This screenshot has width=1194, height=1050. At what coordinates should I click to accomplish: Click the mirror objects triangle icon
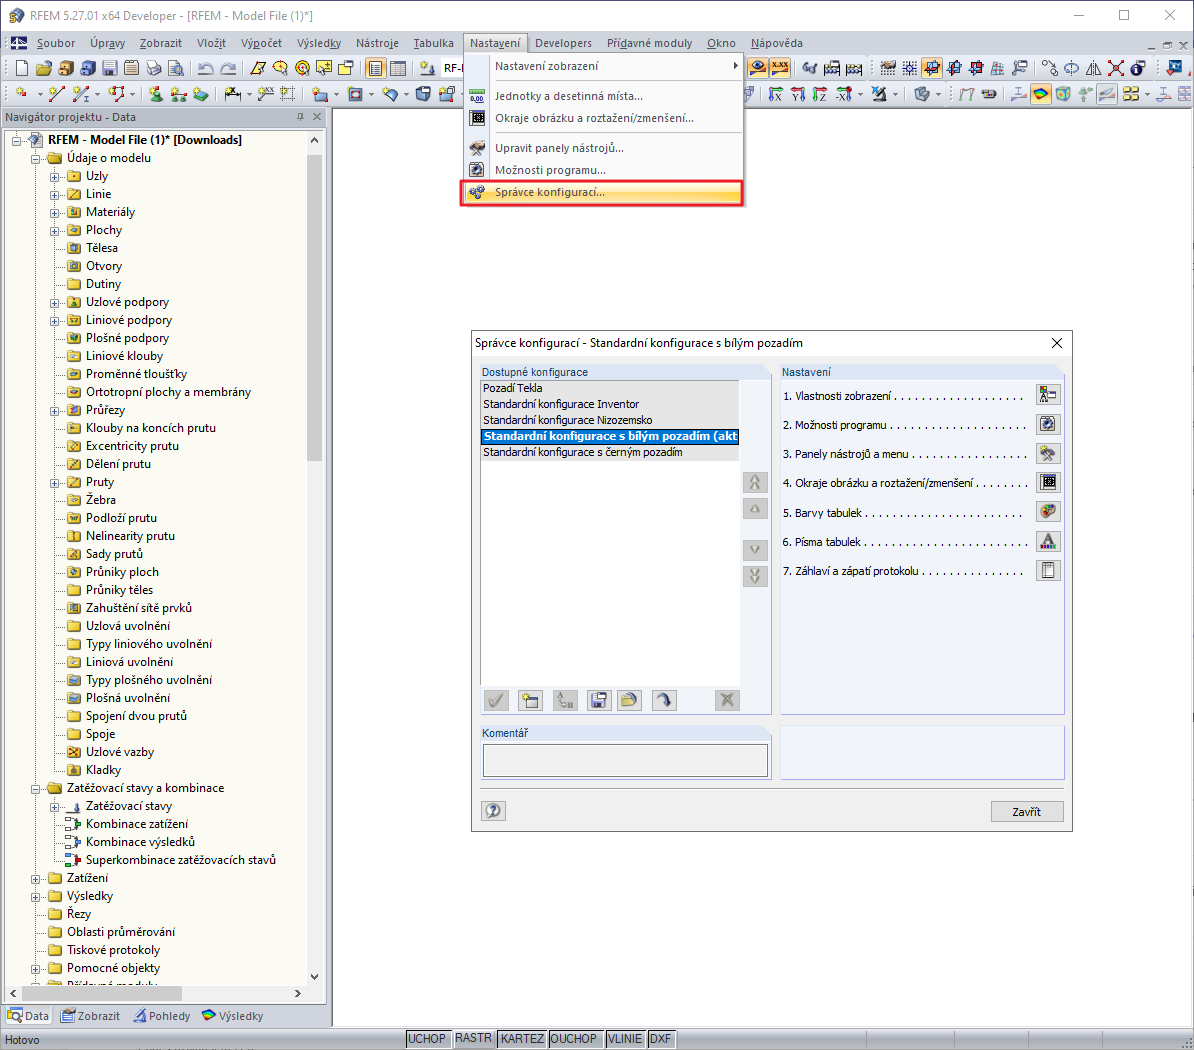(x=1093, y=69)
